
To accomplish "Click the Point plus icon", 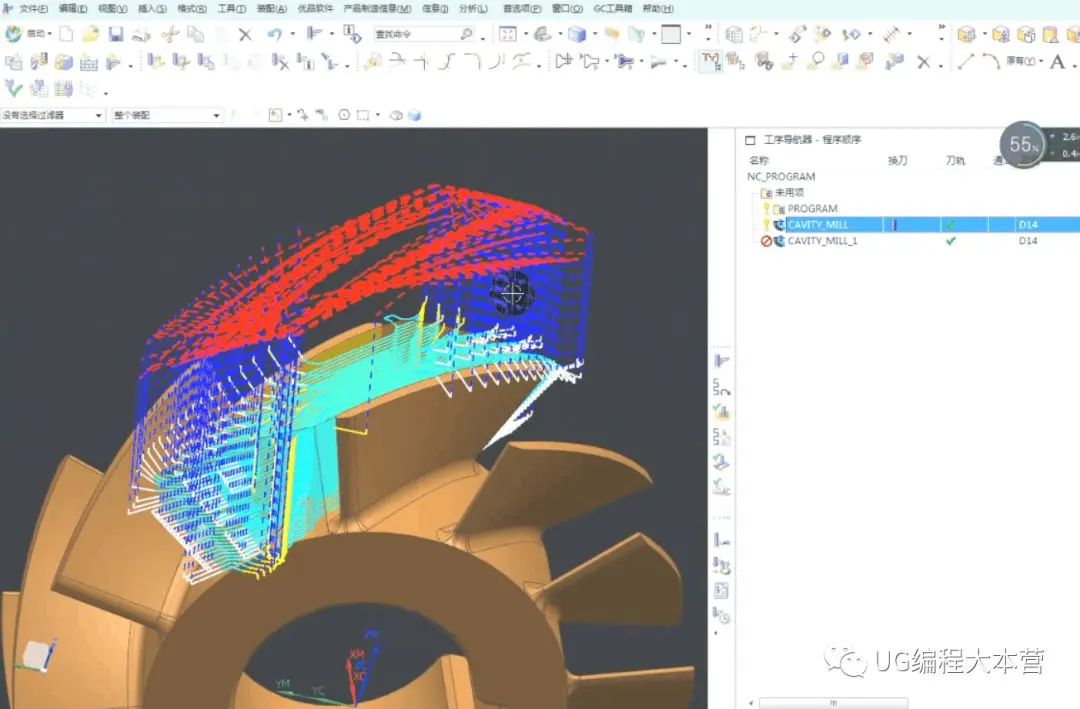I will tap(791, 61).
